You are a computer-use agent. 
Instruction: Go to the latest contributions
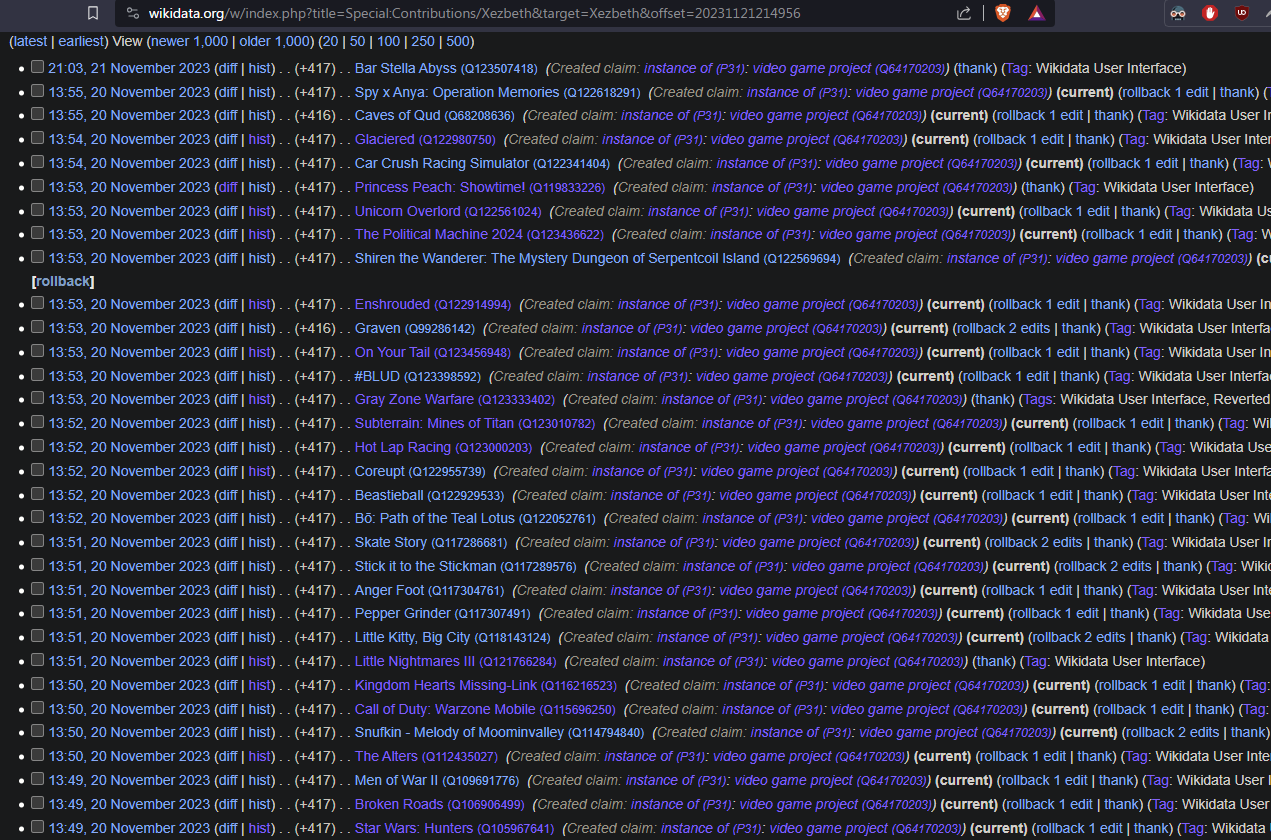pos(29,41)
